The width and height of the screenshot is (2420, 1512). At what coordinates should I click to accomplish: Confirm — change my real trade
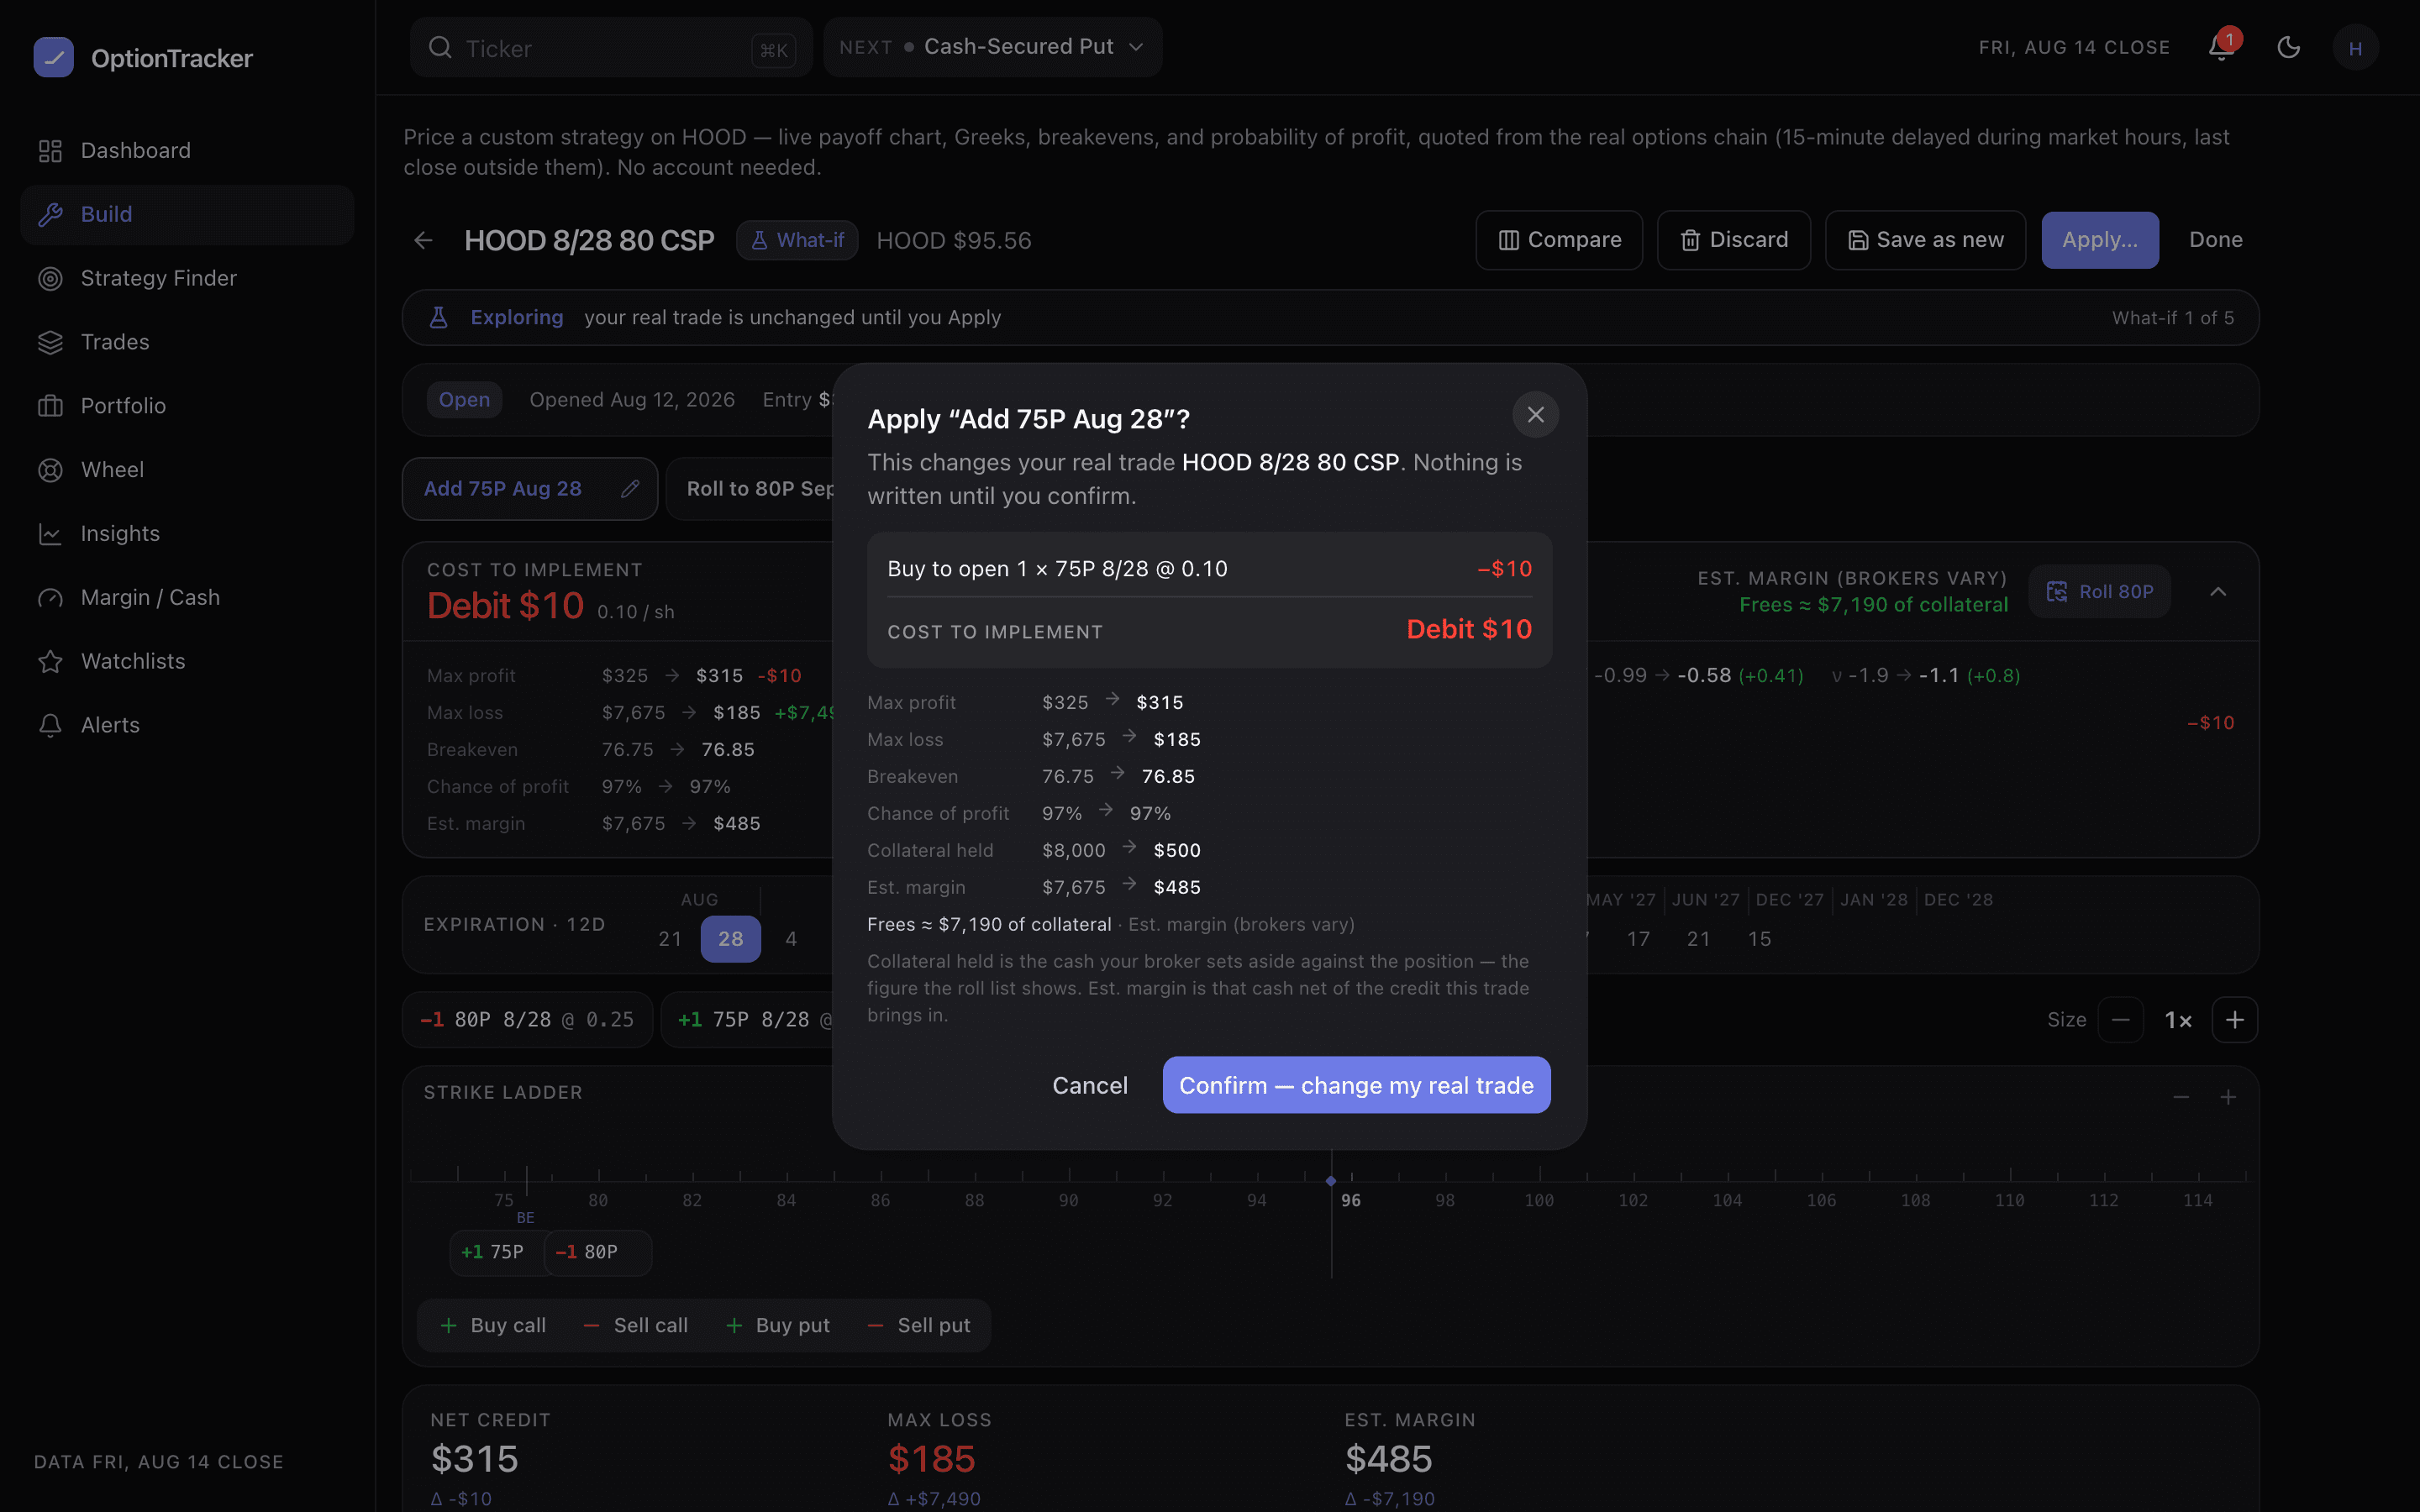coord(1356,1085)
